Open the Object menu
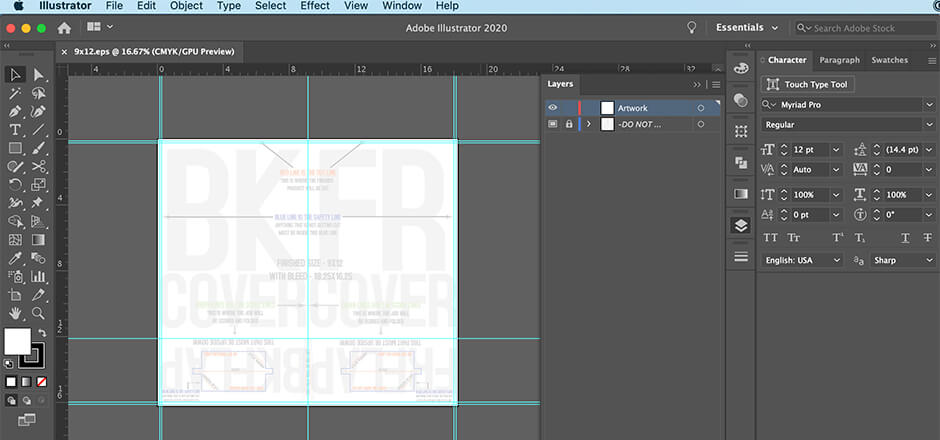 pos(186,6)
